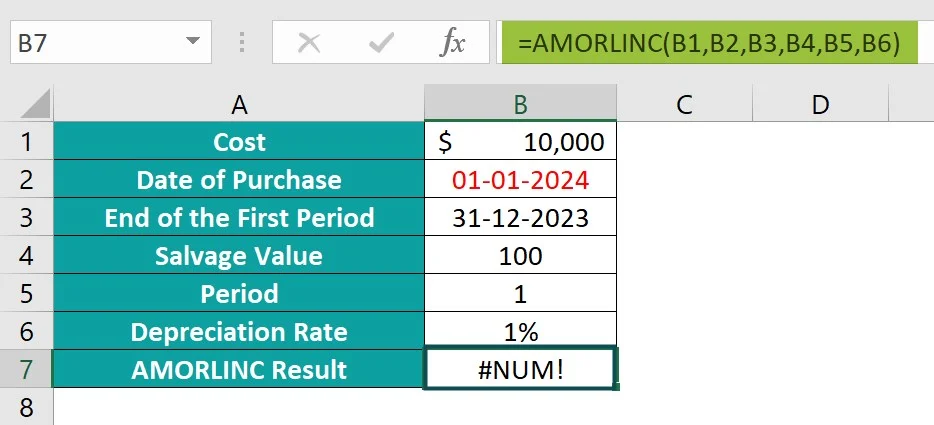
Task: Click the "AMORLINC Result" label cell
Action: (x=239, y=370)
